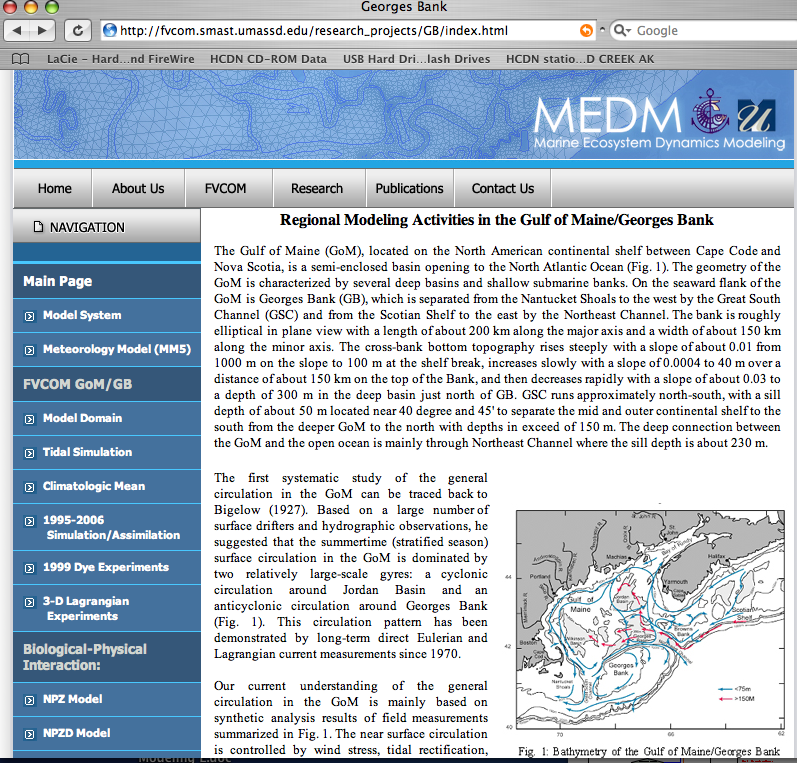The width and height of the screenshot is (797, 763).
Task: Reload the page with the refresh button
Action: pos(78,30)
